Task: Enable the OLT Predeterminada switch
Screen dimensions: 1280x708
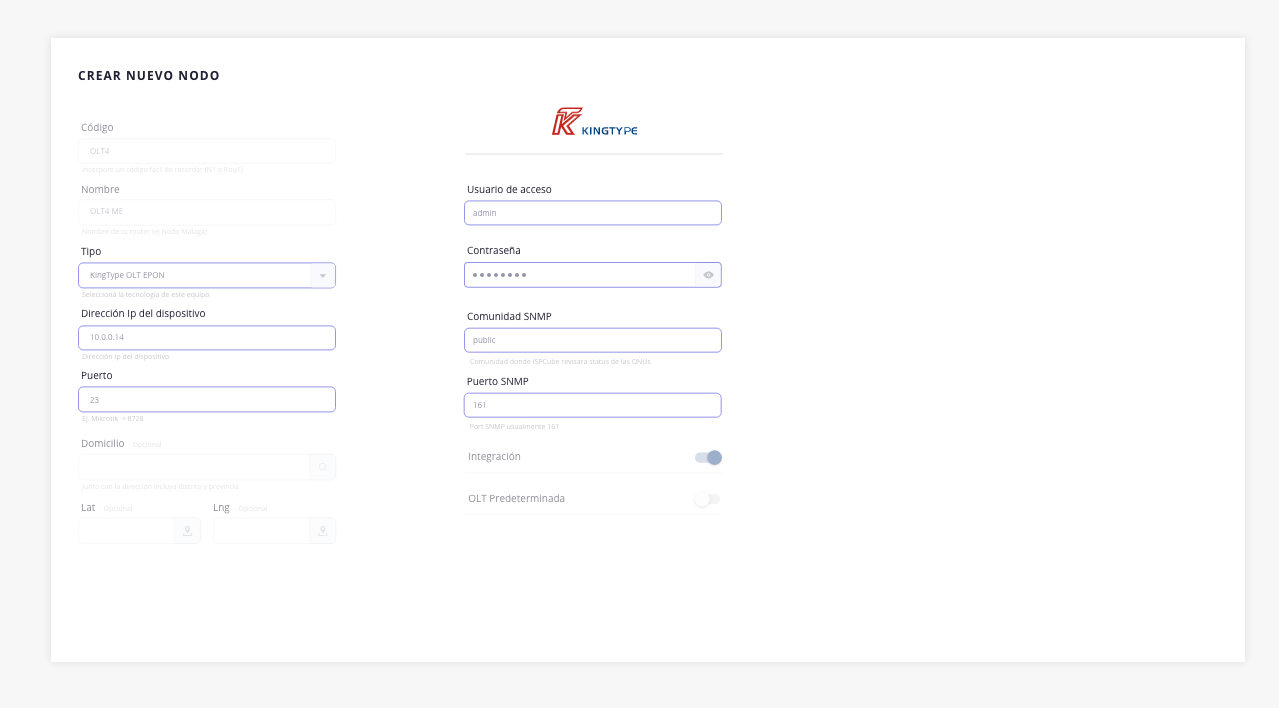Action: click(708, 499)
